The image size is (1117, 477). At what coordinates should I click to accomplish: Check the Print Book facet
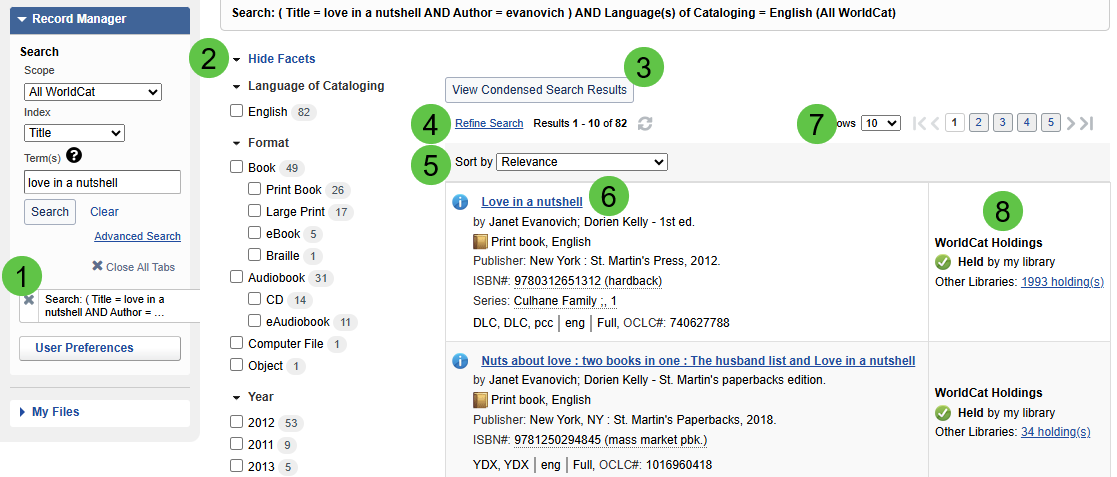254,189
